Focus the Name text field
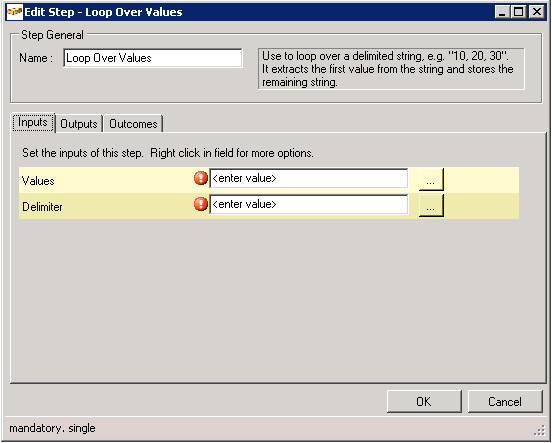Viewport: 552px width, 443px height. tap(153, 58)
